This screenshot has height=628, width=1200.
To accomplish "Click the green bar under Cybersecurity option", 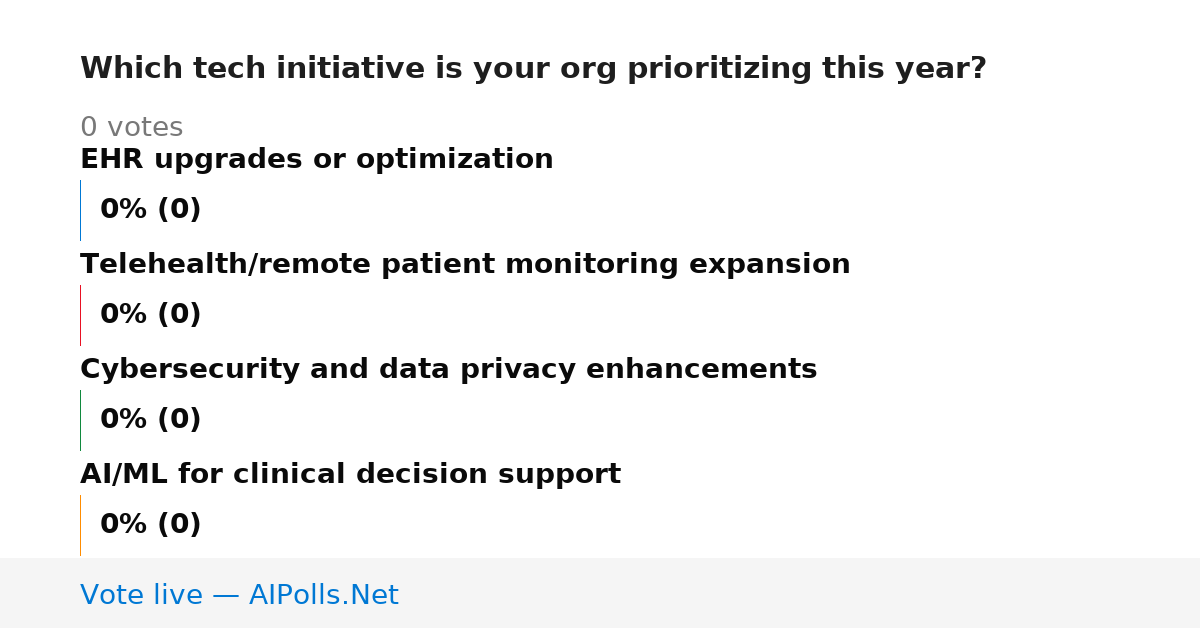I will [80, 420].
